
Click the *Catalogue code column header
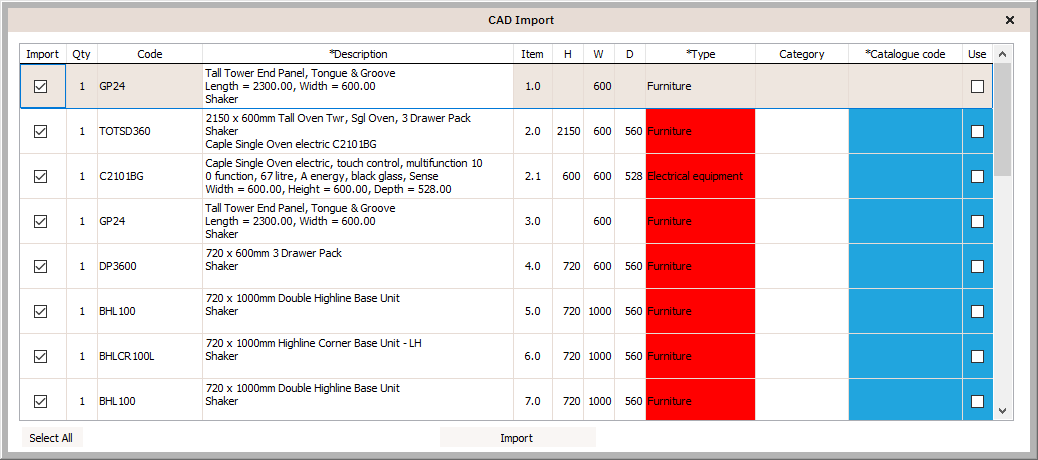coord(905,54)
